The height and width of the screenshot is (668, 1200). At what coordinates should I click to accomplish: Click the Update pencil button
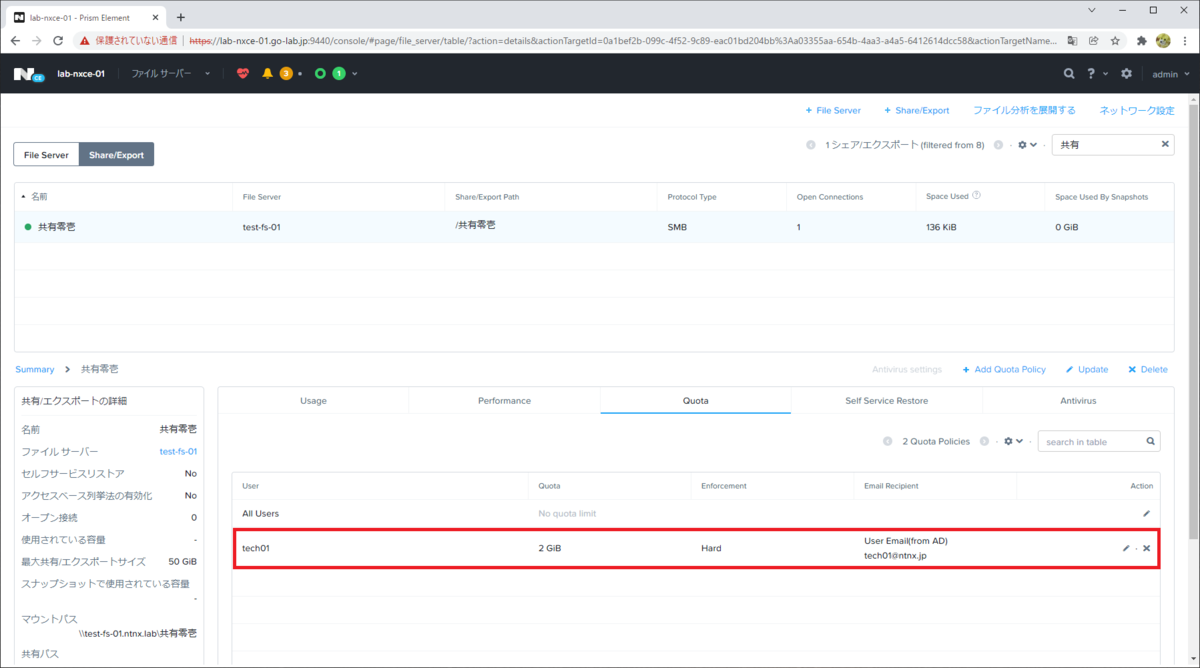[x=1087, y=369]
